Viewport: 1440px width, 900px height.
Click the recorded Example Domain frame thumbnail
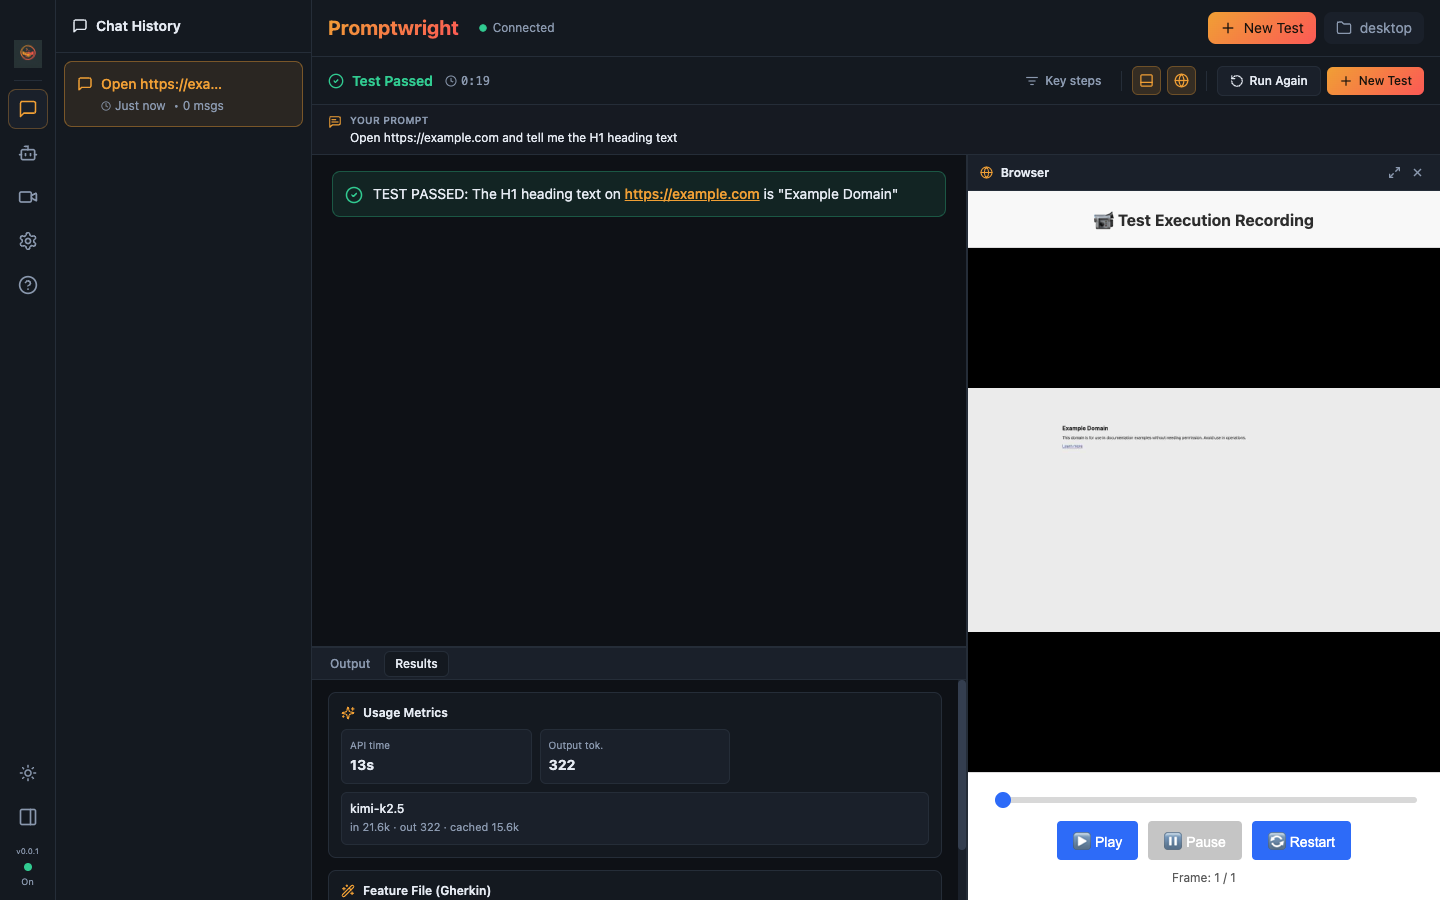[x=1204, y=510]
